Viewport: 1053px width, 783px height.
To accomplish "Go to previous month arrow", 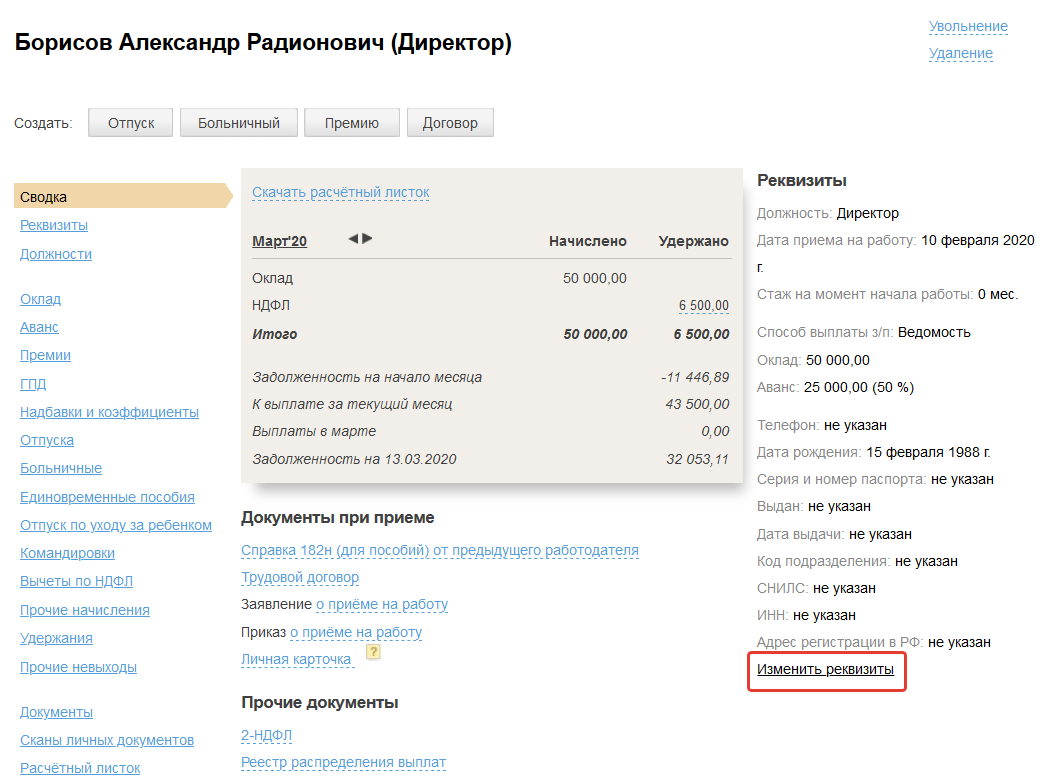I will [353, 239].
